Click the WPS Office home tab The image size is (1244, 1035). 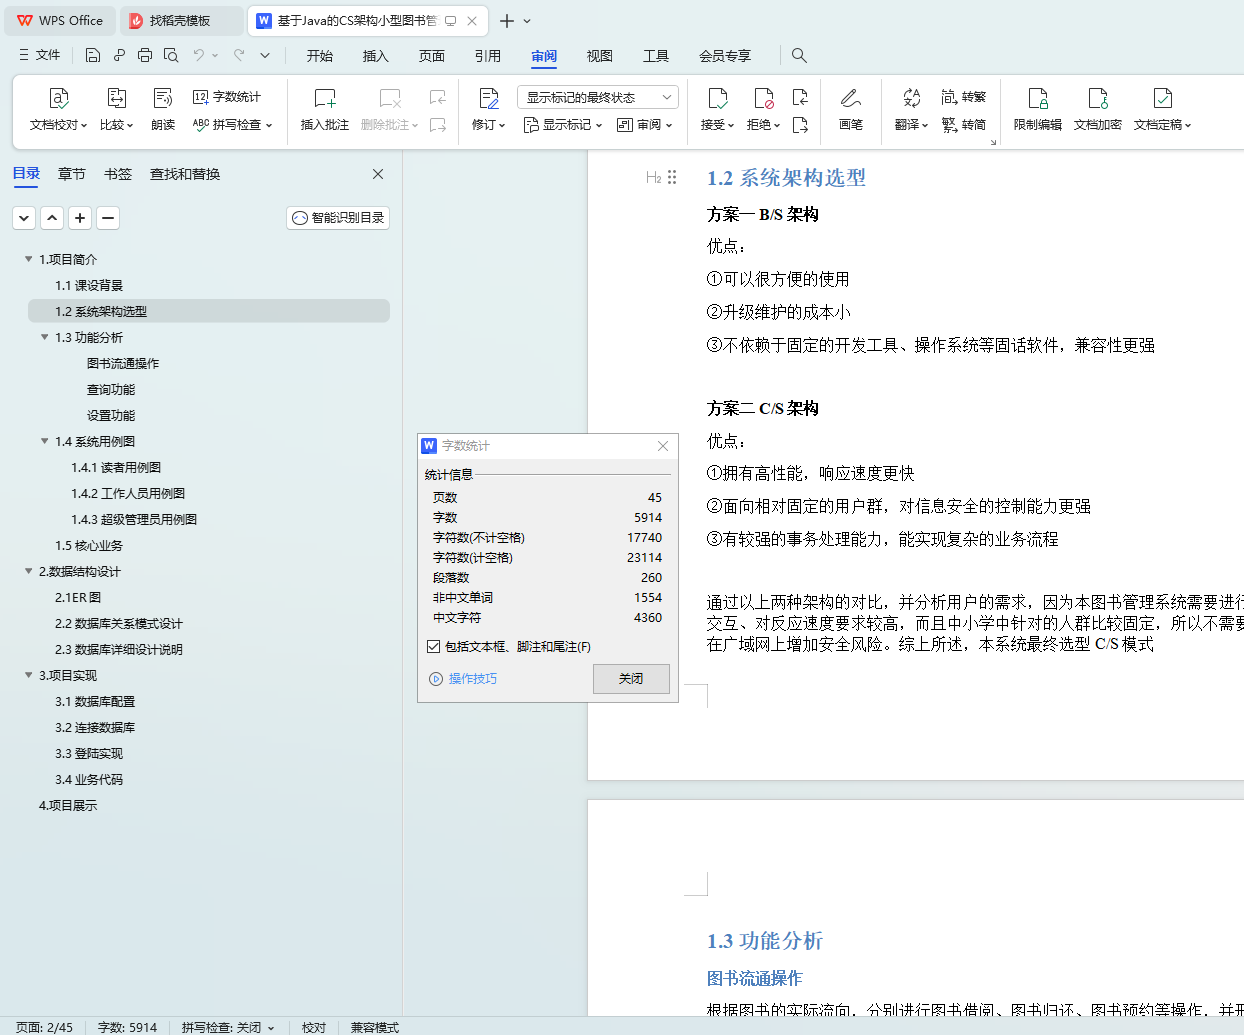pos(60,21)
